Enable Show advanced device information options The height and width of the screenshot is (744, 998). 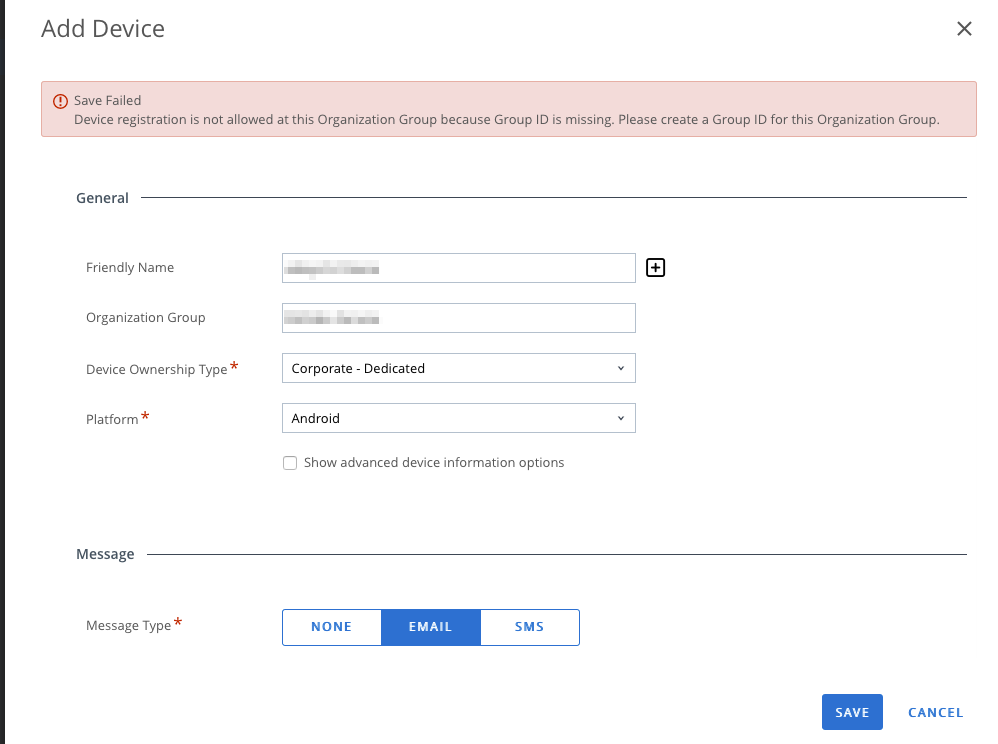click(290, 463)
